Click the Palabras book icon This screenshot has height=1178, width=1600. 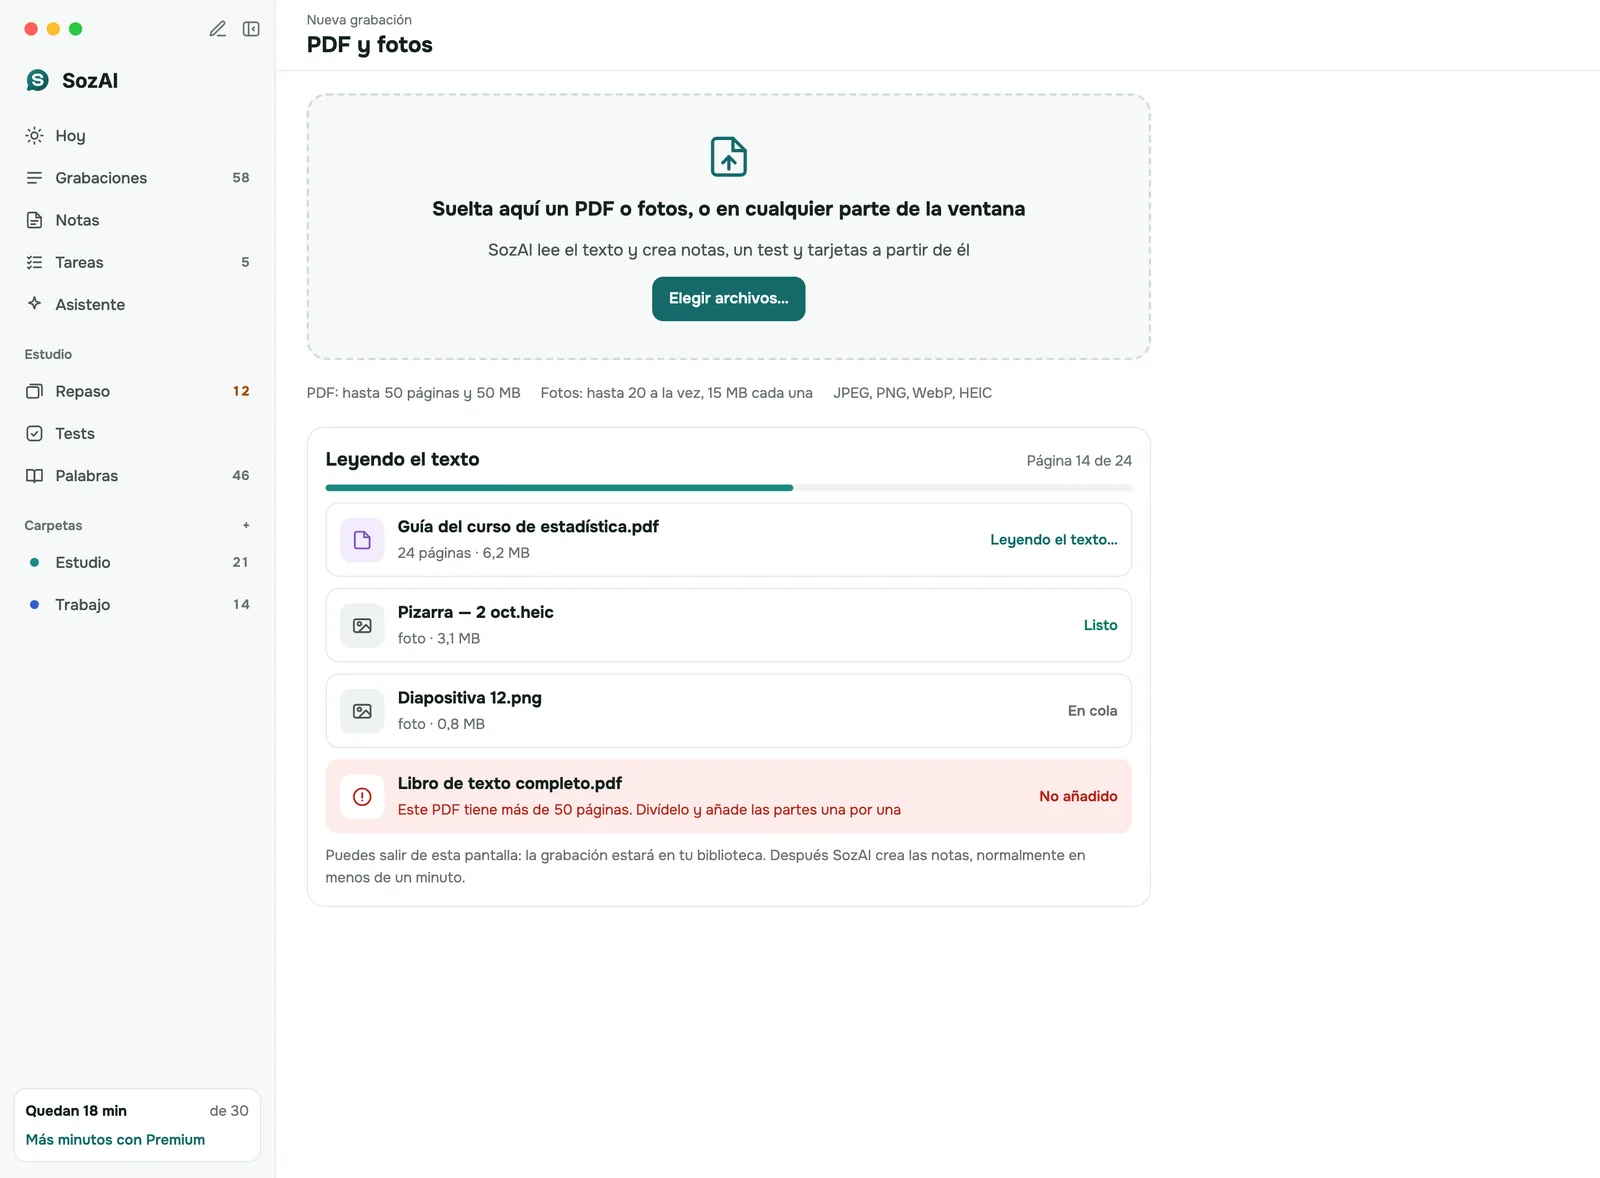[34, 476]
